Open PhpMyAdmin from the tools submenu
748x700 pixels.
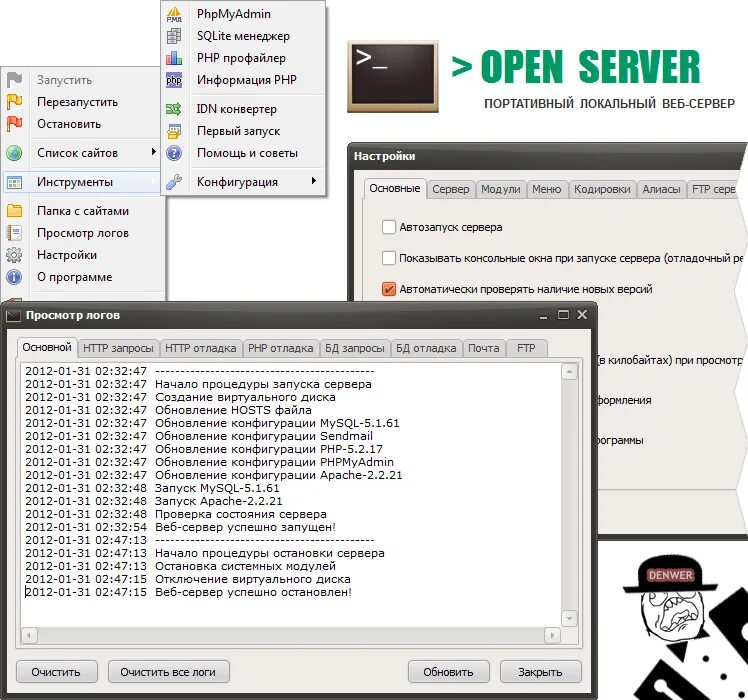234,14
